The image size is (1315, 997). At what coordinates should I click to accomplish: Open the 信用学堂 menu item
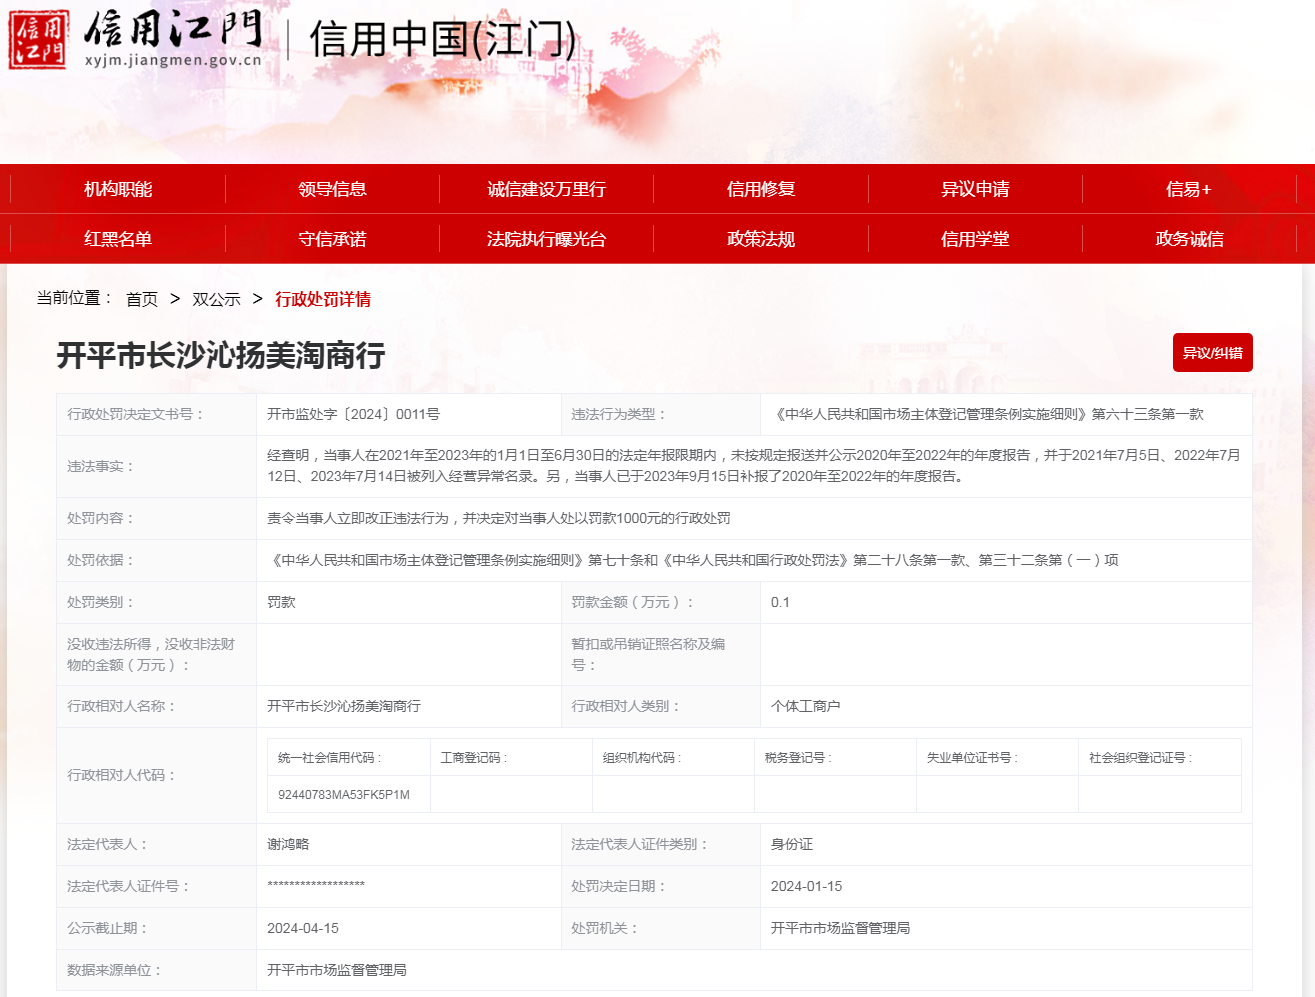point(975,239)
